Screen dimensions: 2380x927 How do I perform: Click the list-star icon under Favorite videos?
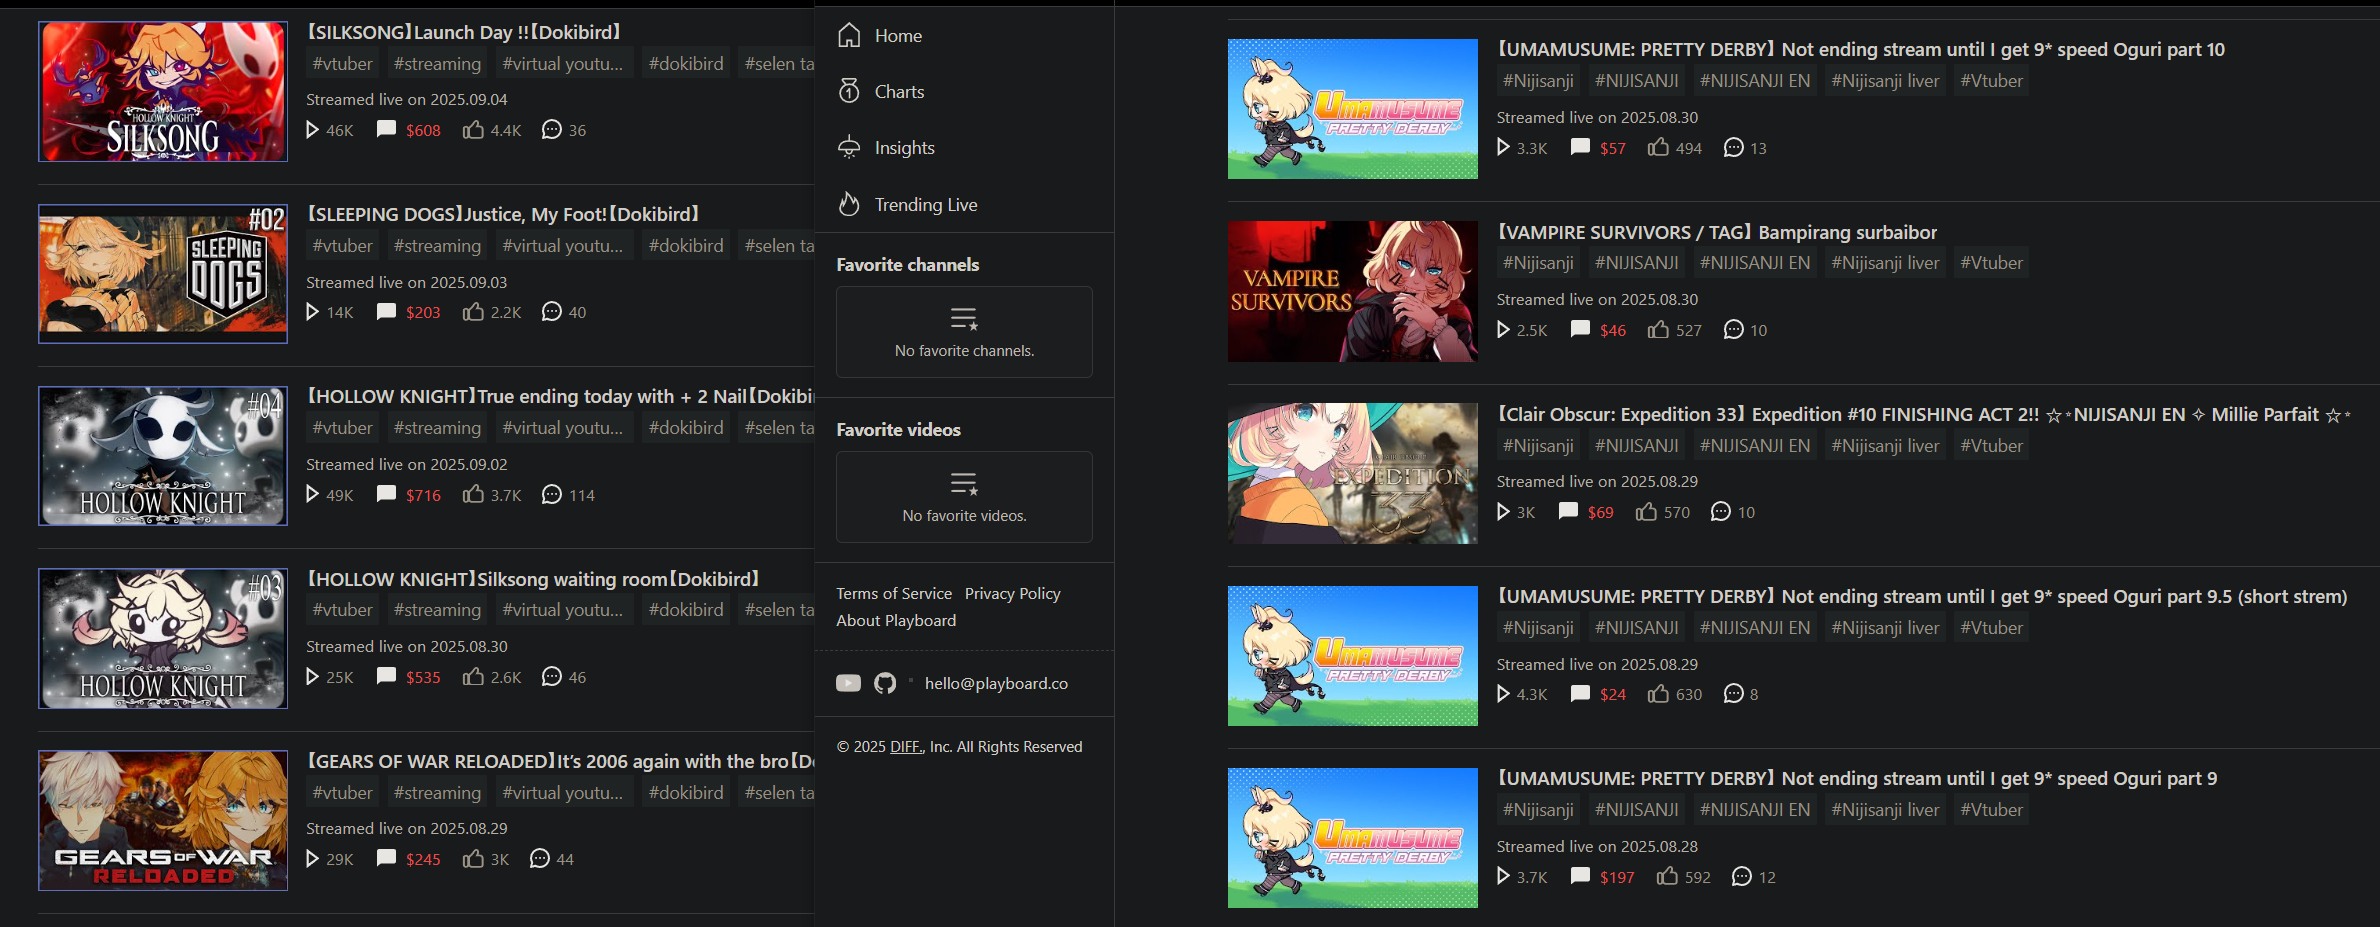click(964, 484)
